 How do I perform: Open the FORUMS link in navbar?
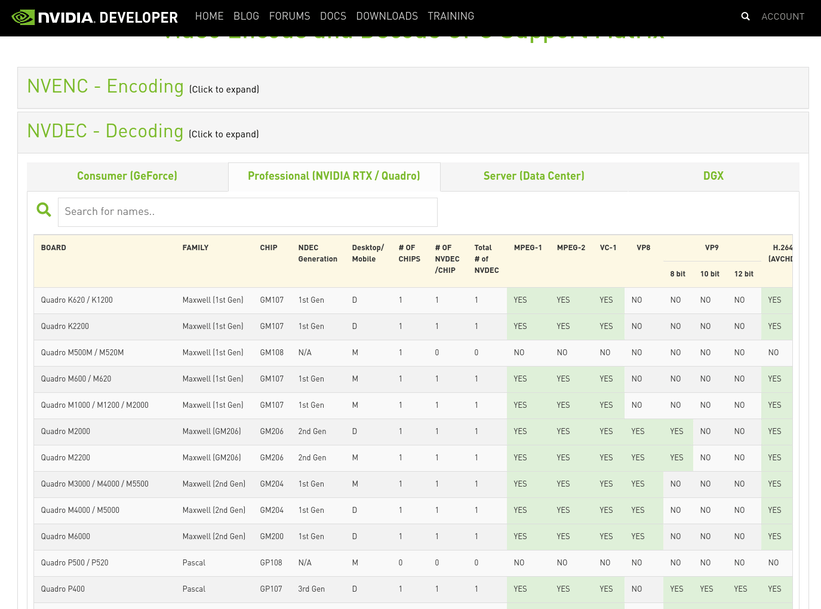(290, 16)
